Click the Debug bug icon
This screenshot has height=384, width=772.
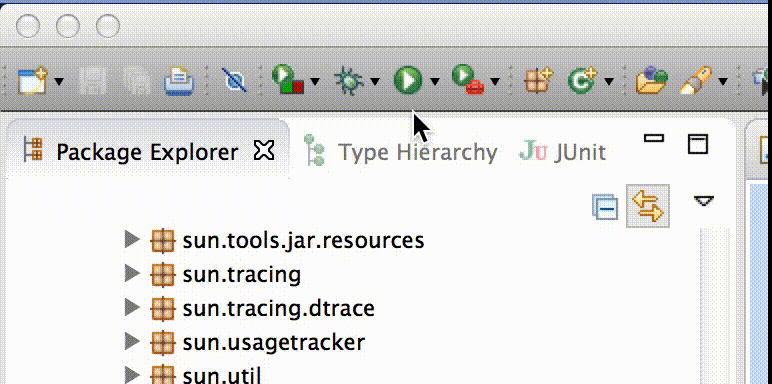pyautogui.click(x=349, y=81)
